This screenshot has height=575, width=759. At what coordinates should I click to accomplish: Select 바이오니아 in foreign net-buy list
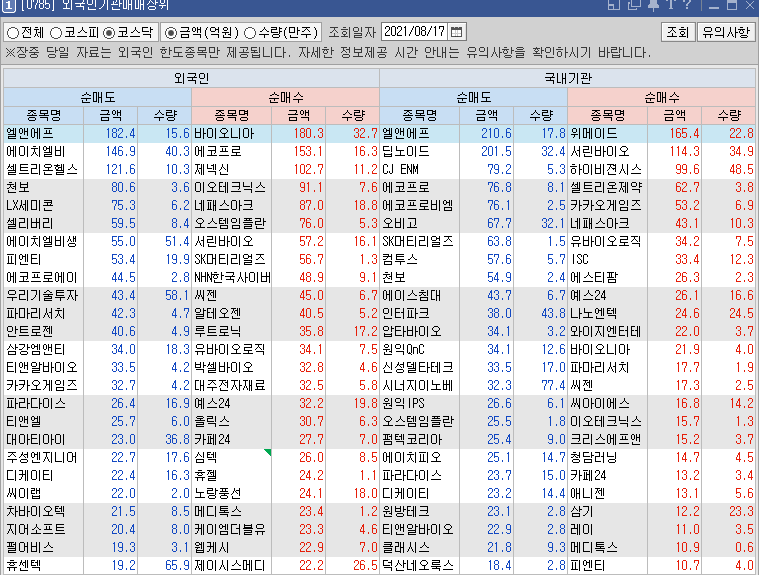pyautogui.click(x=224, y=133)
